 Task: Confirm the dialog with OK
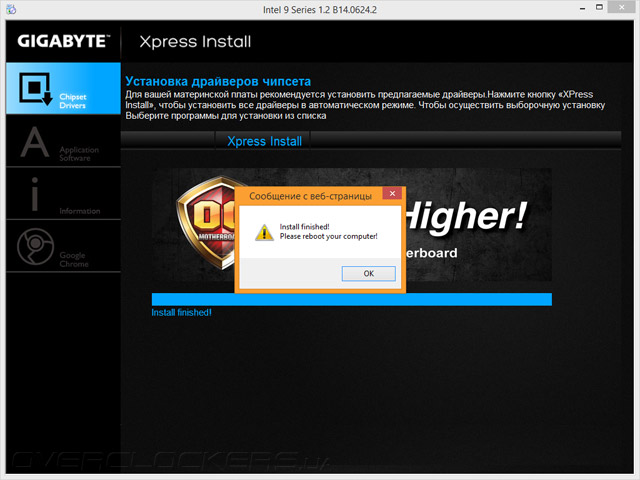pos(369,273)
